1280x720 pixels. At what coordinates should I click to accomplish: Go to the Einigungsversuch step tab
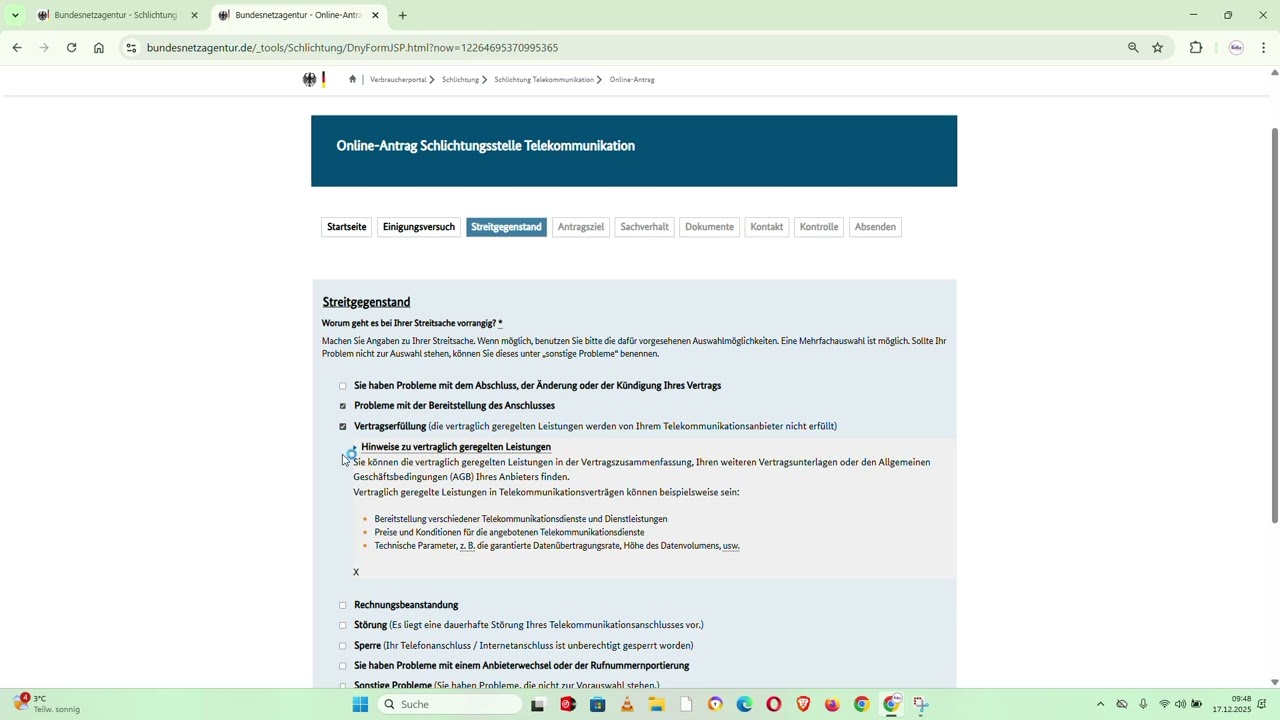[419, 227]
